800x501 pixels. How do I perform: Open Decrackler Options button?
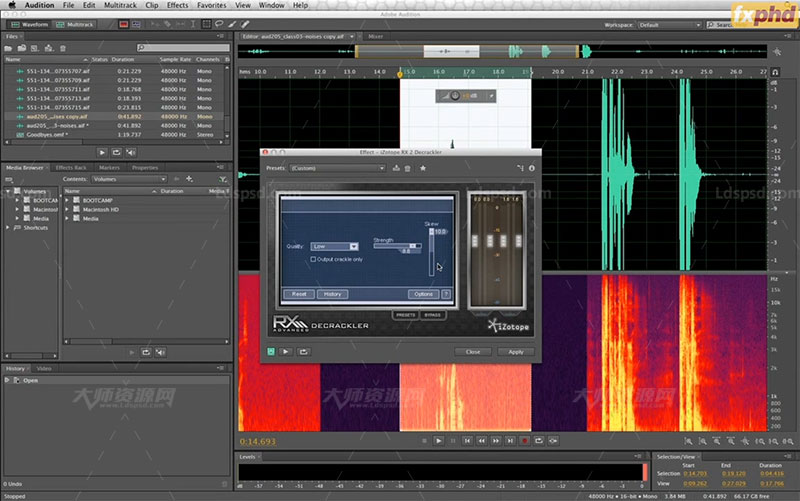(423, 294)
